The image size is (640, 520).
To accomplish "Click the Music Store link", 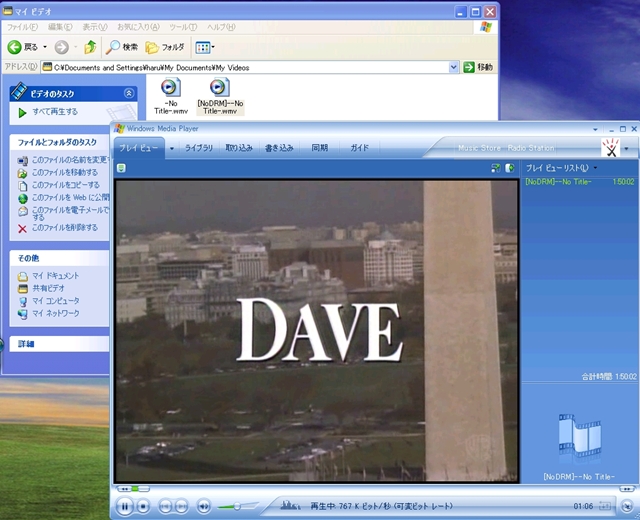I will coord(479,148).
